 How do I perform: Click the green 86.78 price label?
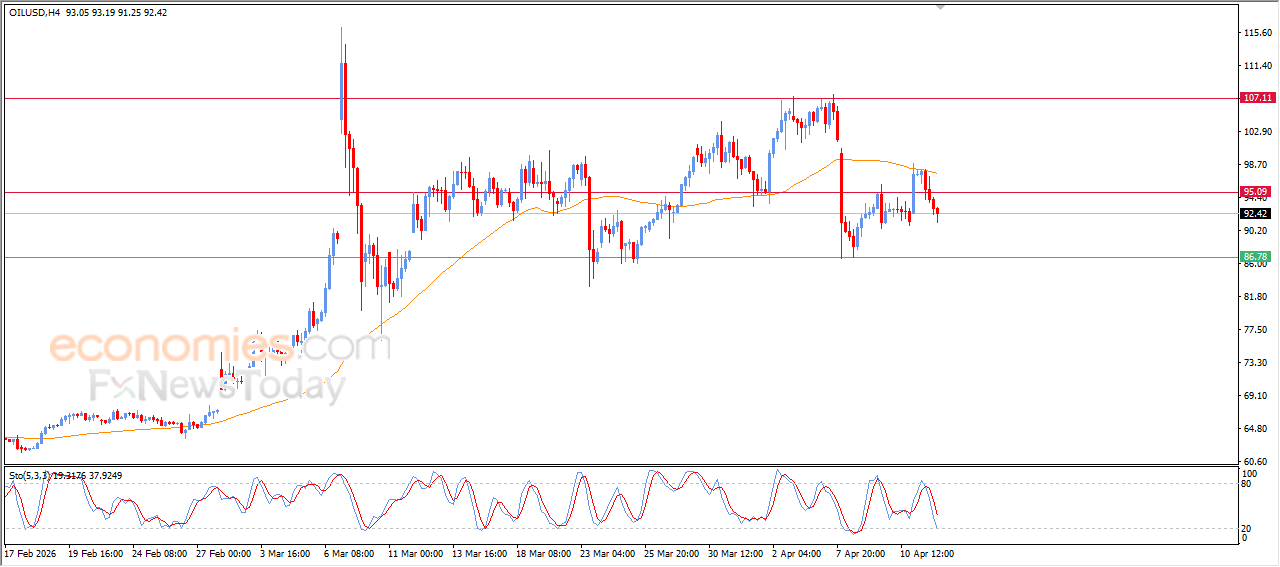tap(1255, 257)
